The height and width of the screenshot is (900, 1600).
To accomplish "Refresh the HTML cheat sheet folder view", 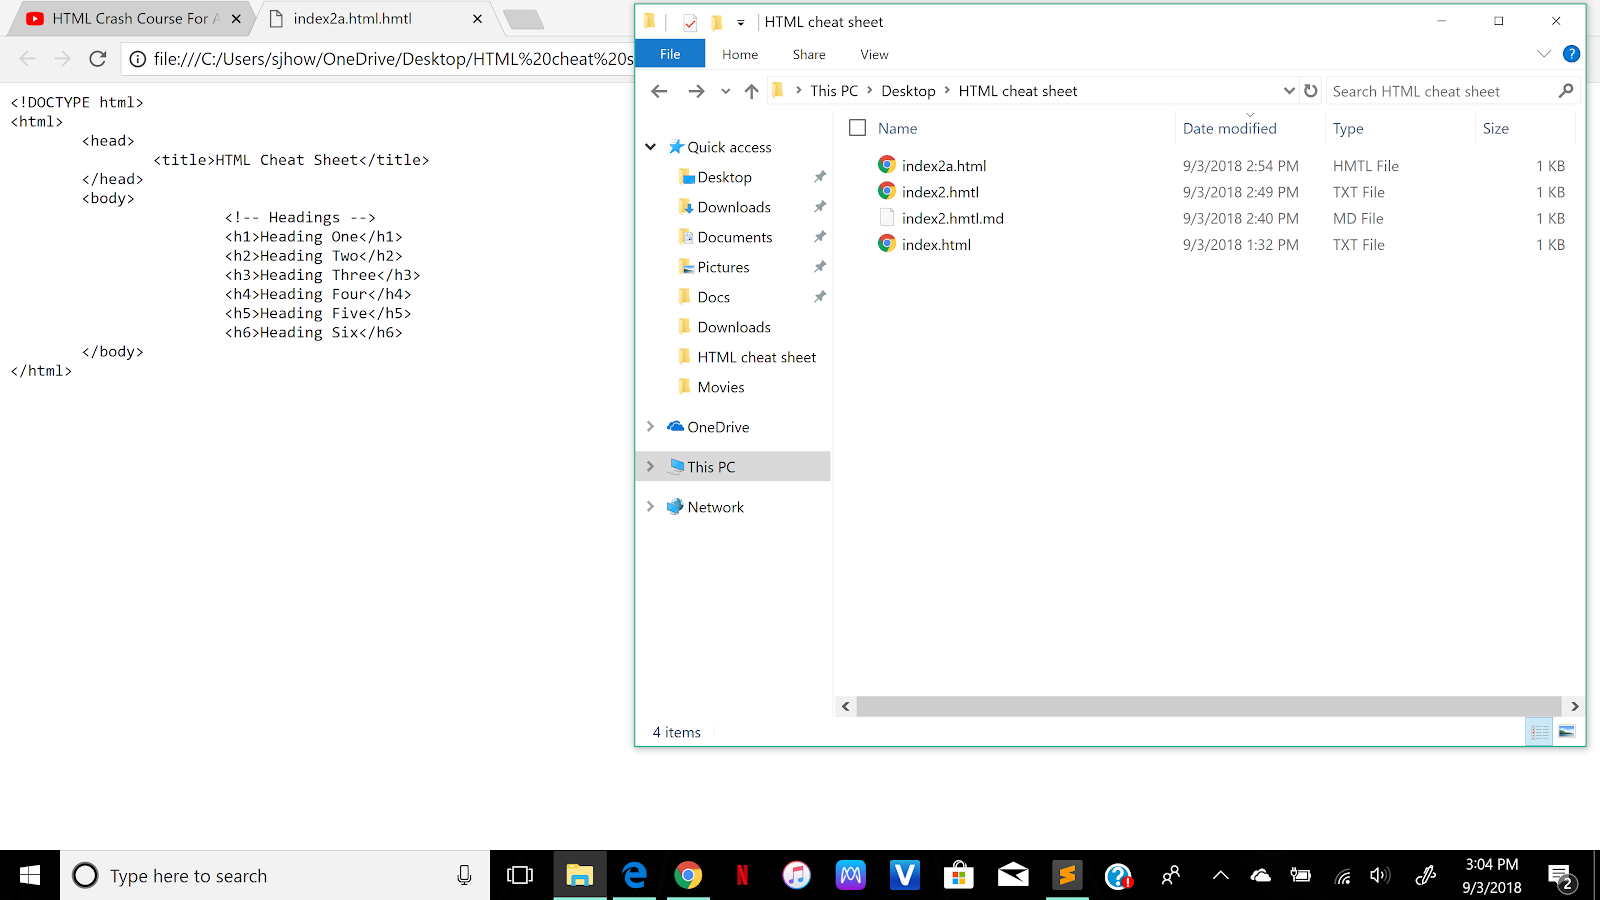I will click(1311, 90).
